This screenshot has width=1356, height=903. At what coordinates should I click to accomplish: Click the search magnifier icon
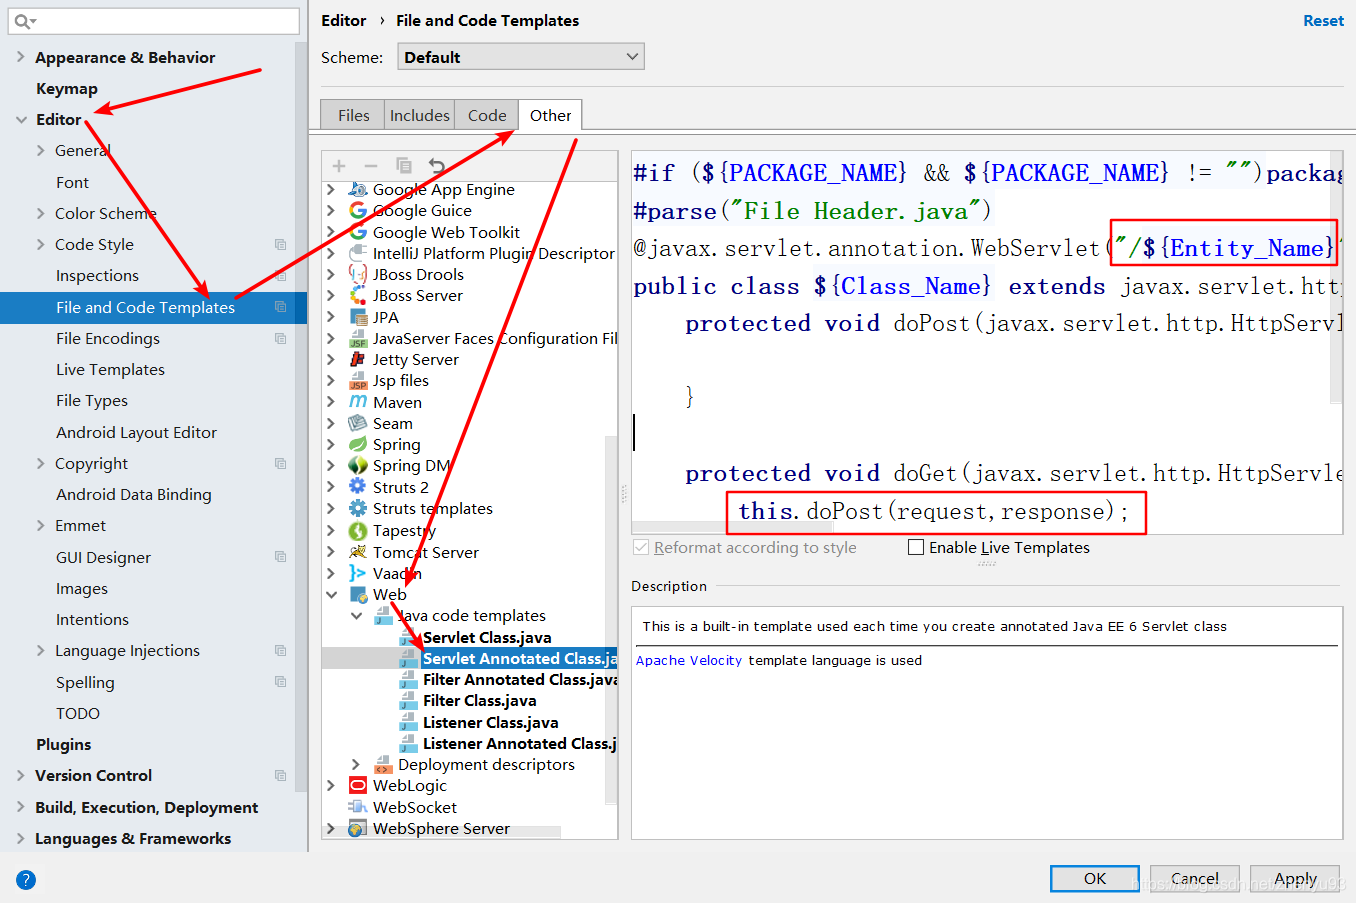pyautogui.click(x=24, y=21)
